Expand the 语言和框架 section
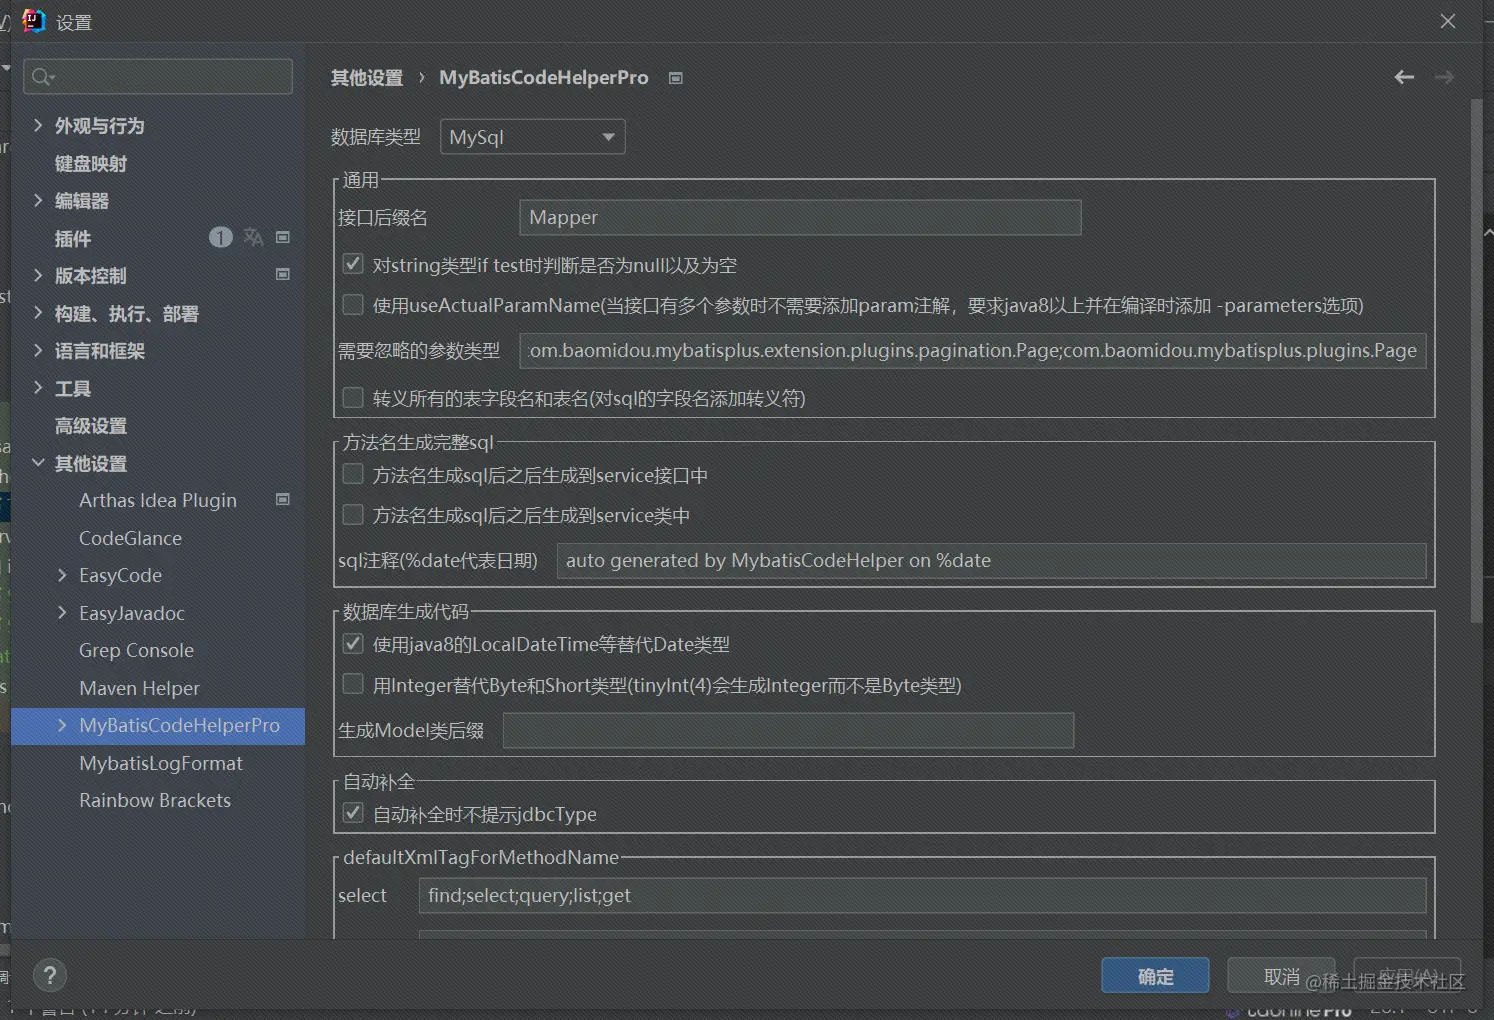 (38, 350)
